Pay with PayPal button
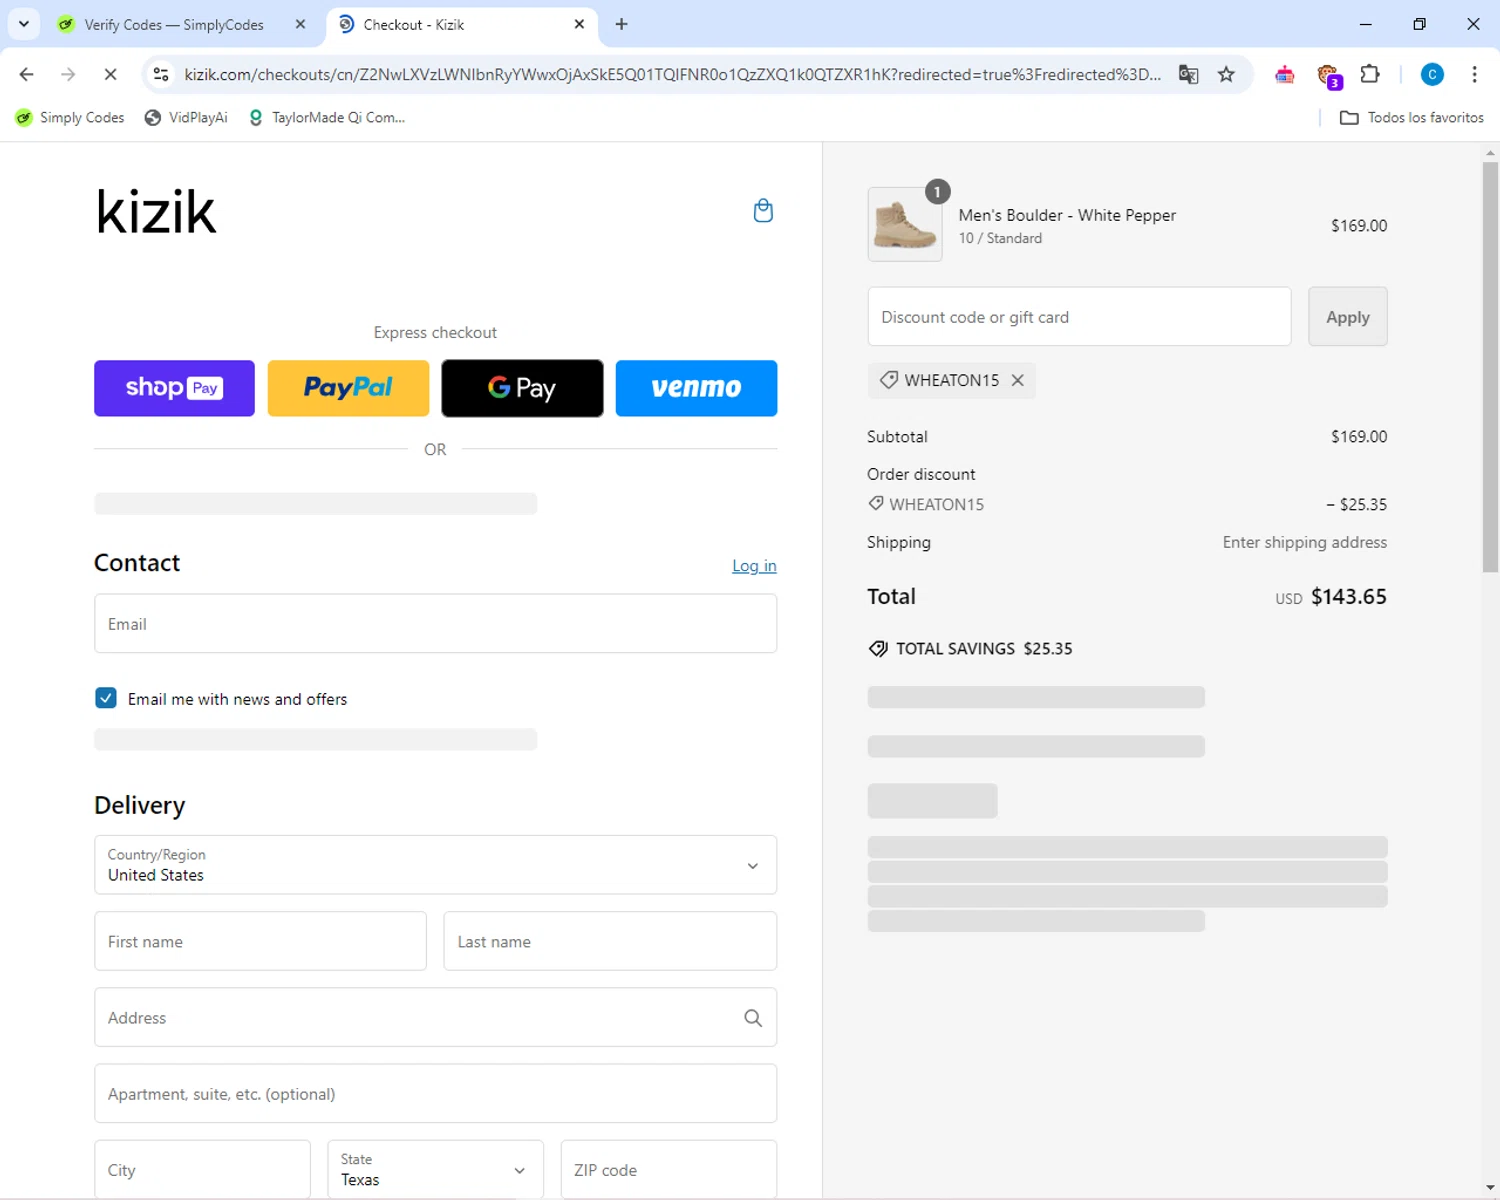This screenshot has width=1500, height=1200. pos(348,388)
